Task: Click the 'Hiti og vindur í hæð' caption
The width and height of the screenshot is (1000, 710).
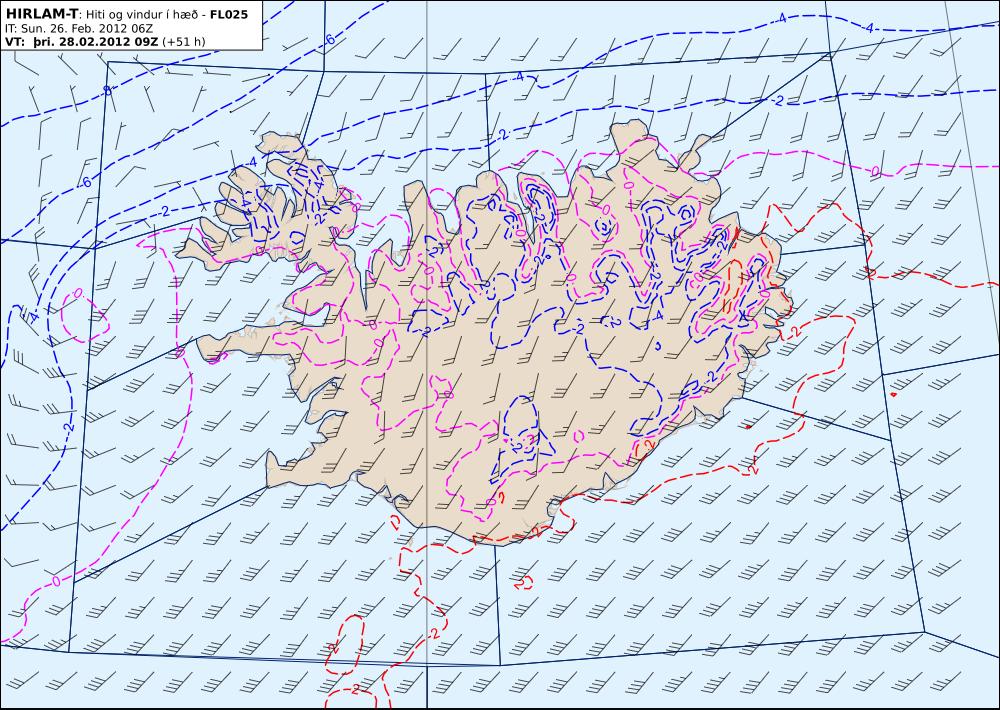Action: click(x=143, y=15)
